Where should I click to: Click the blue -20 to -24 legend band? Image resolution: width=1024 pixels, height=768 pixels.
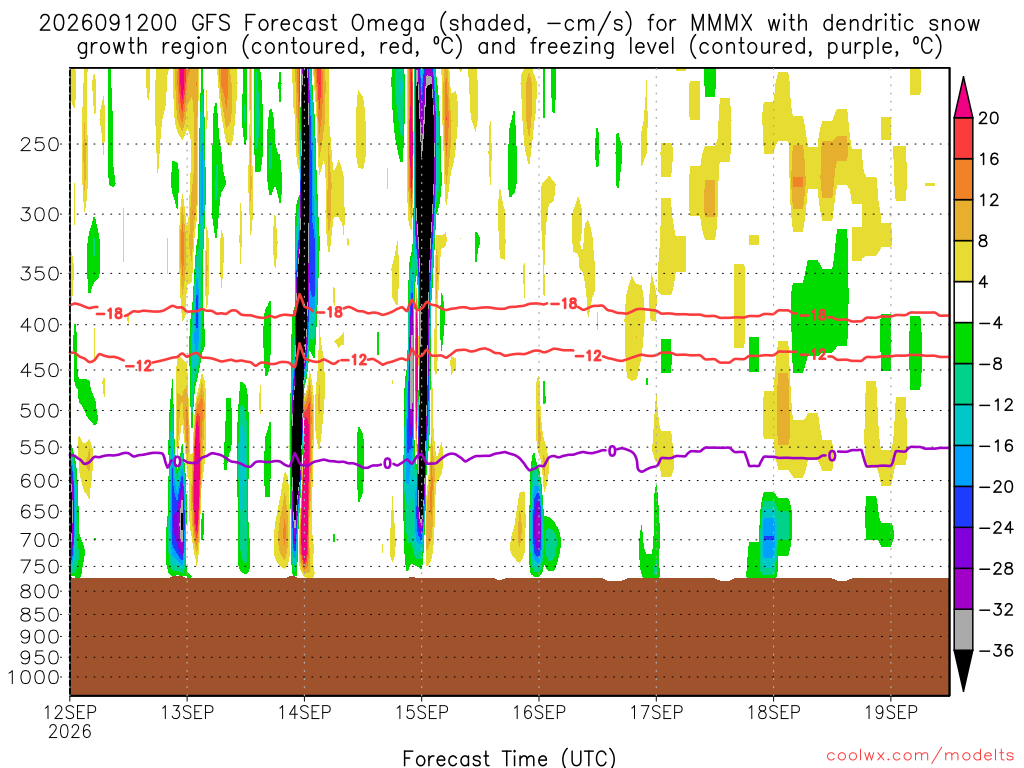(x=963, y=507)
